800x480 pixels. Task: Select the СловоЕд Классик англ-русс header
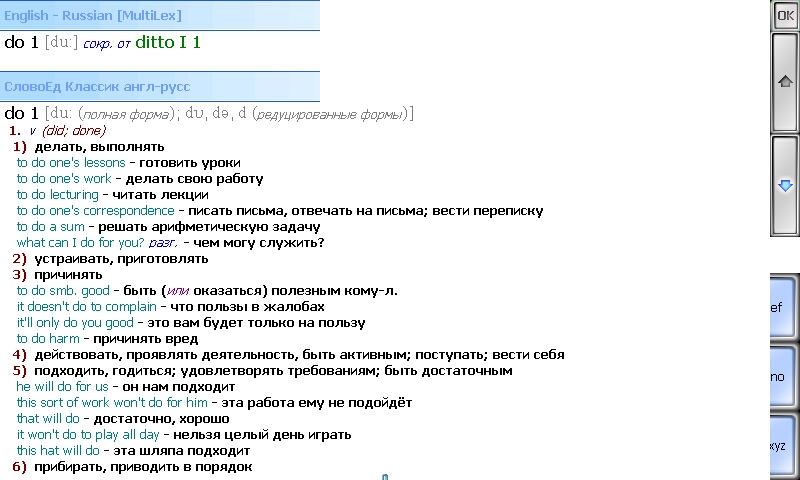click(x=160, y=86)
